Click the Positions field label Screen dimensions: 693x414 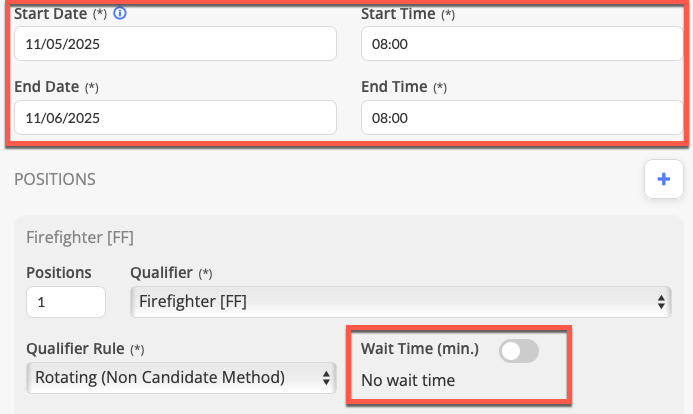[x=59, y=272]
